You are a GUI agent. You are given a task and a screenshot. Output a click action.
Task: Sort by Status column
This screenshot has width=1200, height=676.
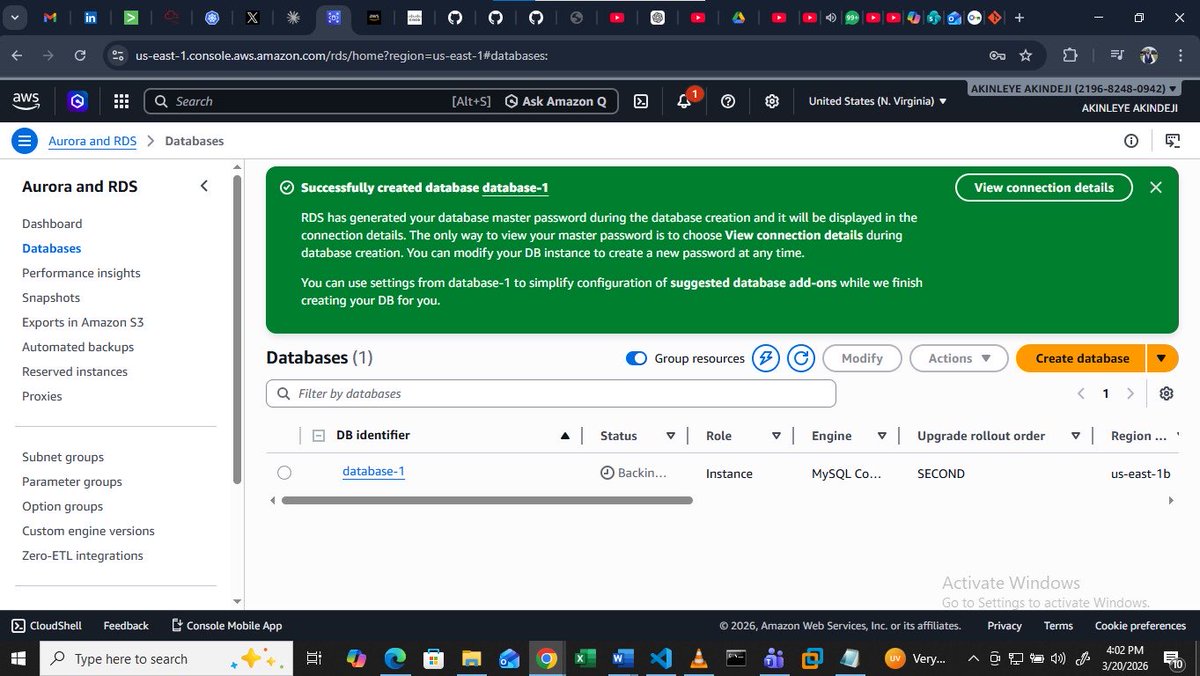point(670,436)
